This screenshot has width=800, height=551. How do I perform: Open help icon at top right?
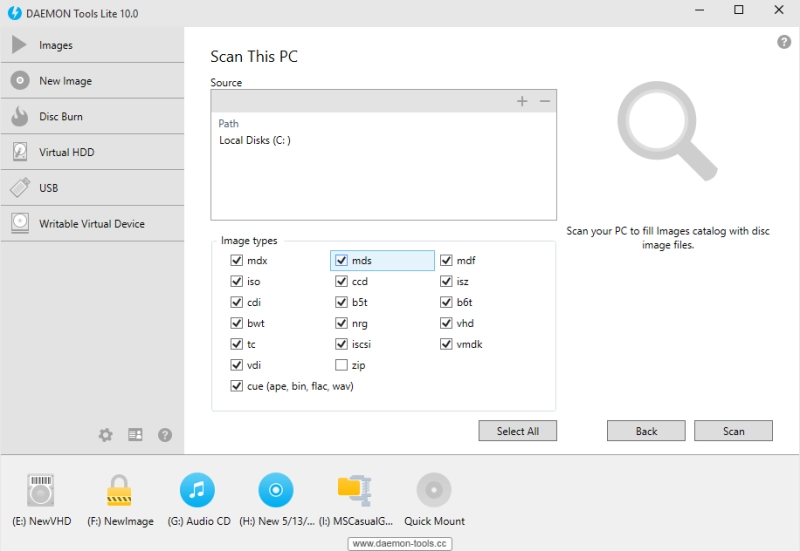(784, 42)
